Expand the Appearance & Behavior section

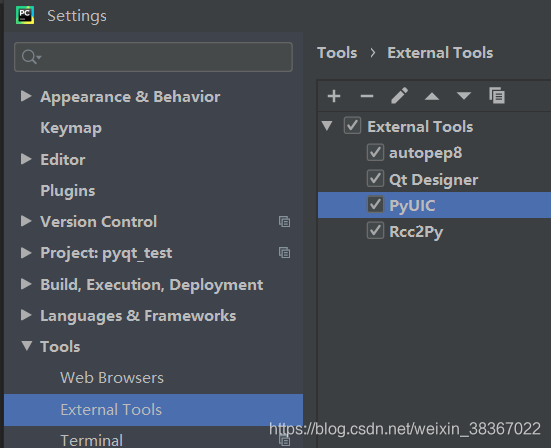tap(26, 96)
